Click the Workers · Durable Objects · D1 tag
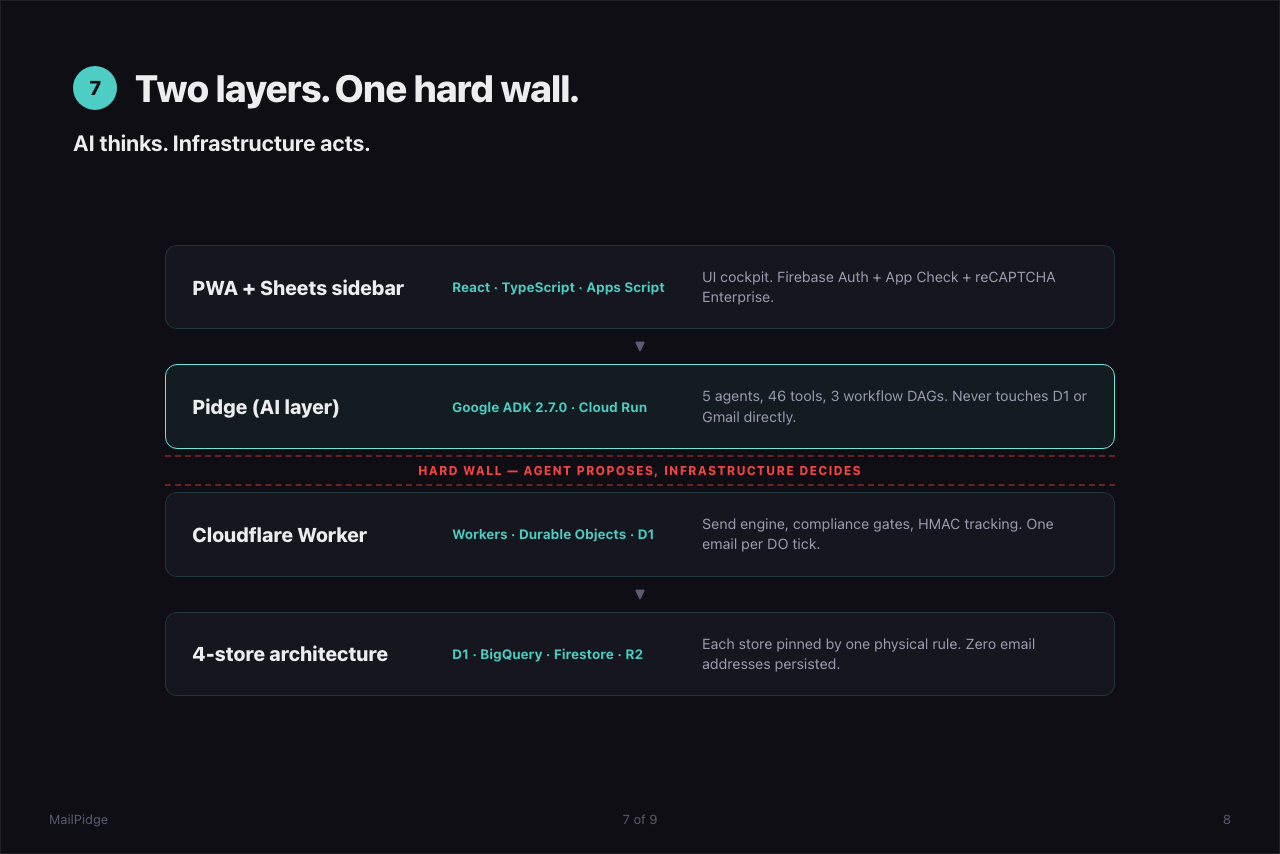Screen dimensions: 1280x854 point(553,534)
